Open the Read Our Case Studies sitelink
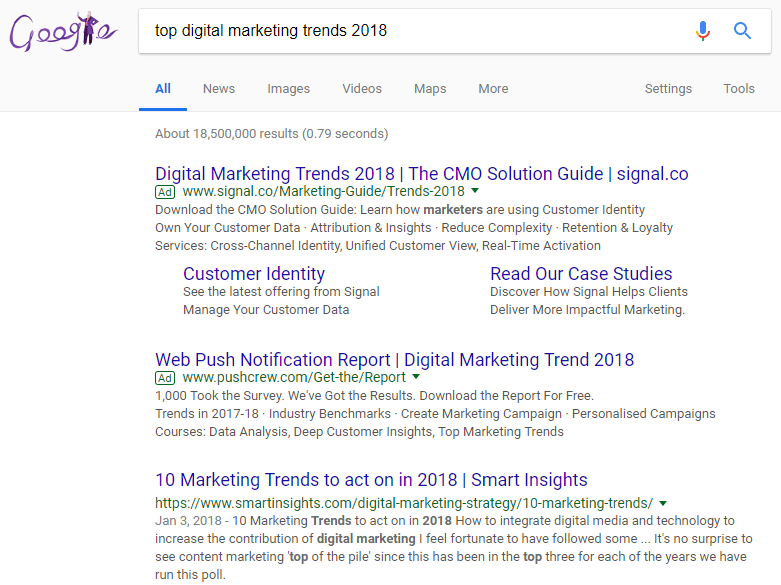 click(581, 274)
